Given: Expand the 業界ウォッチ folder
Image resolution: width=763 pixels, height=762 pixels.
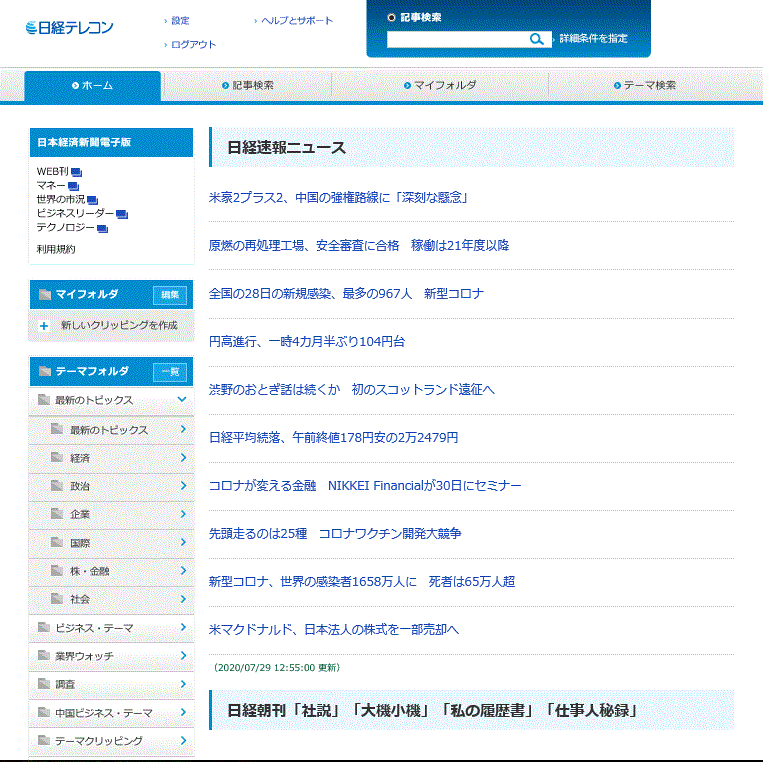Looking at the screenshot, I should (x=183, y=656).
